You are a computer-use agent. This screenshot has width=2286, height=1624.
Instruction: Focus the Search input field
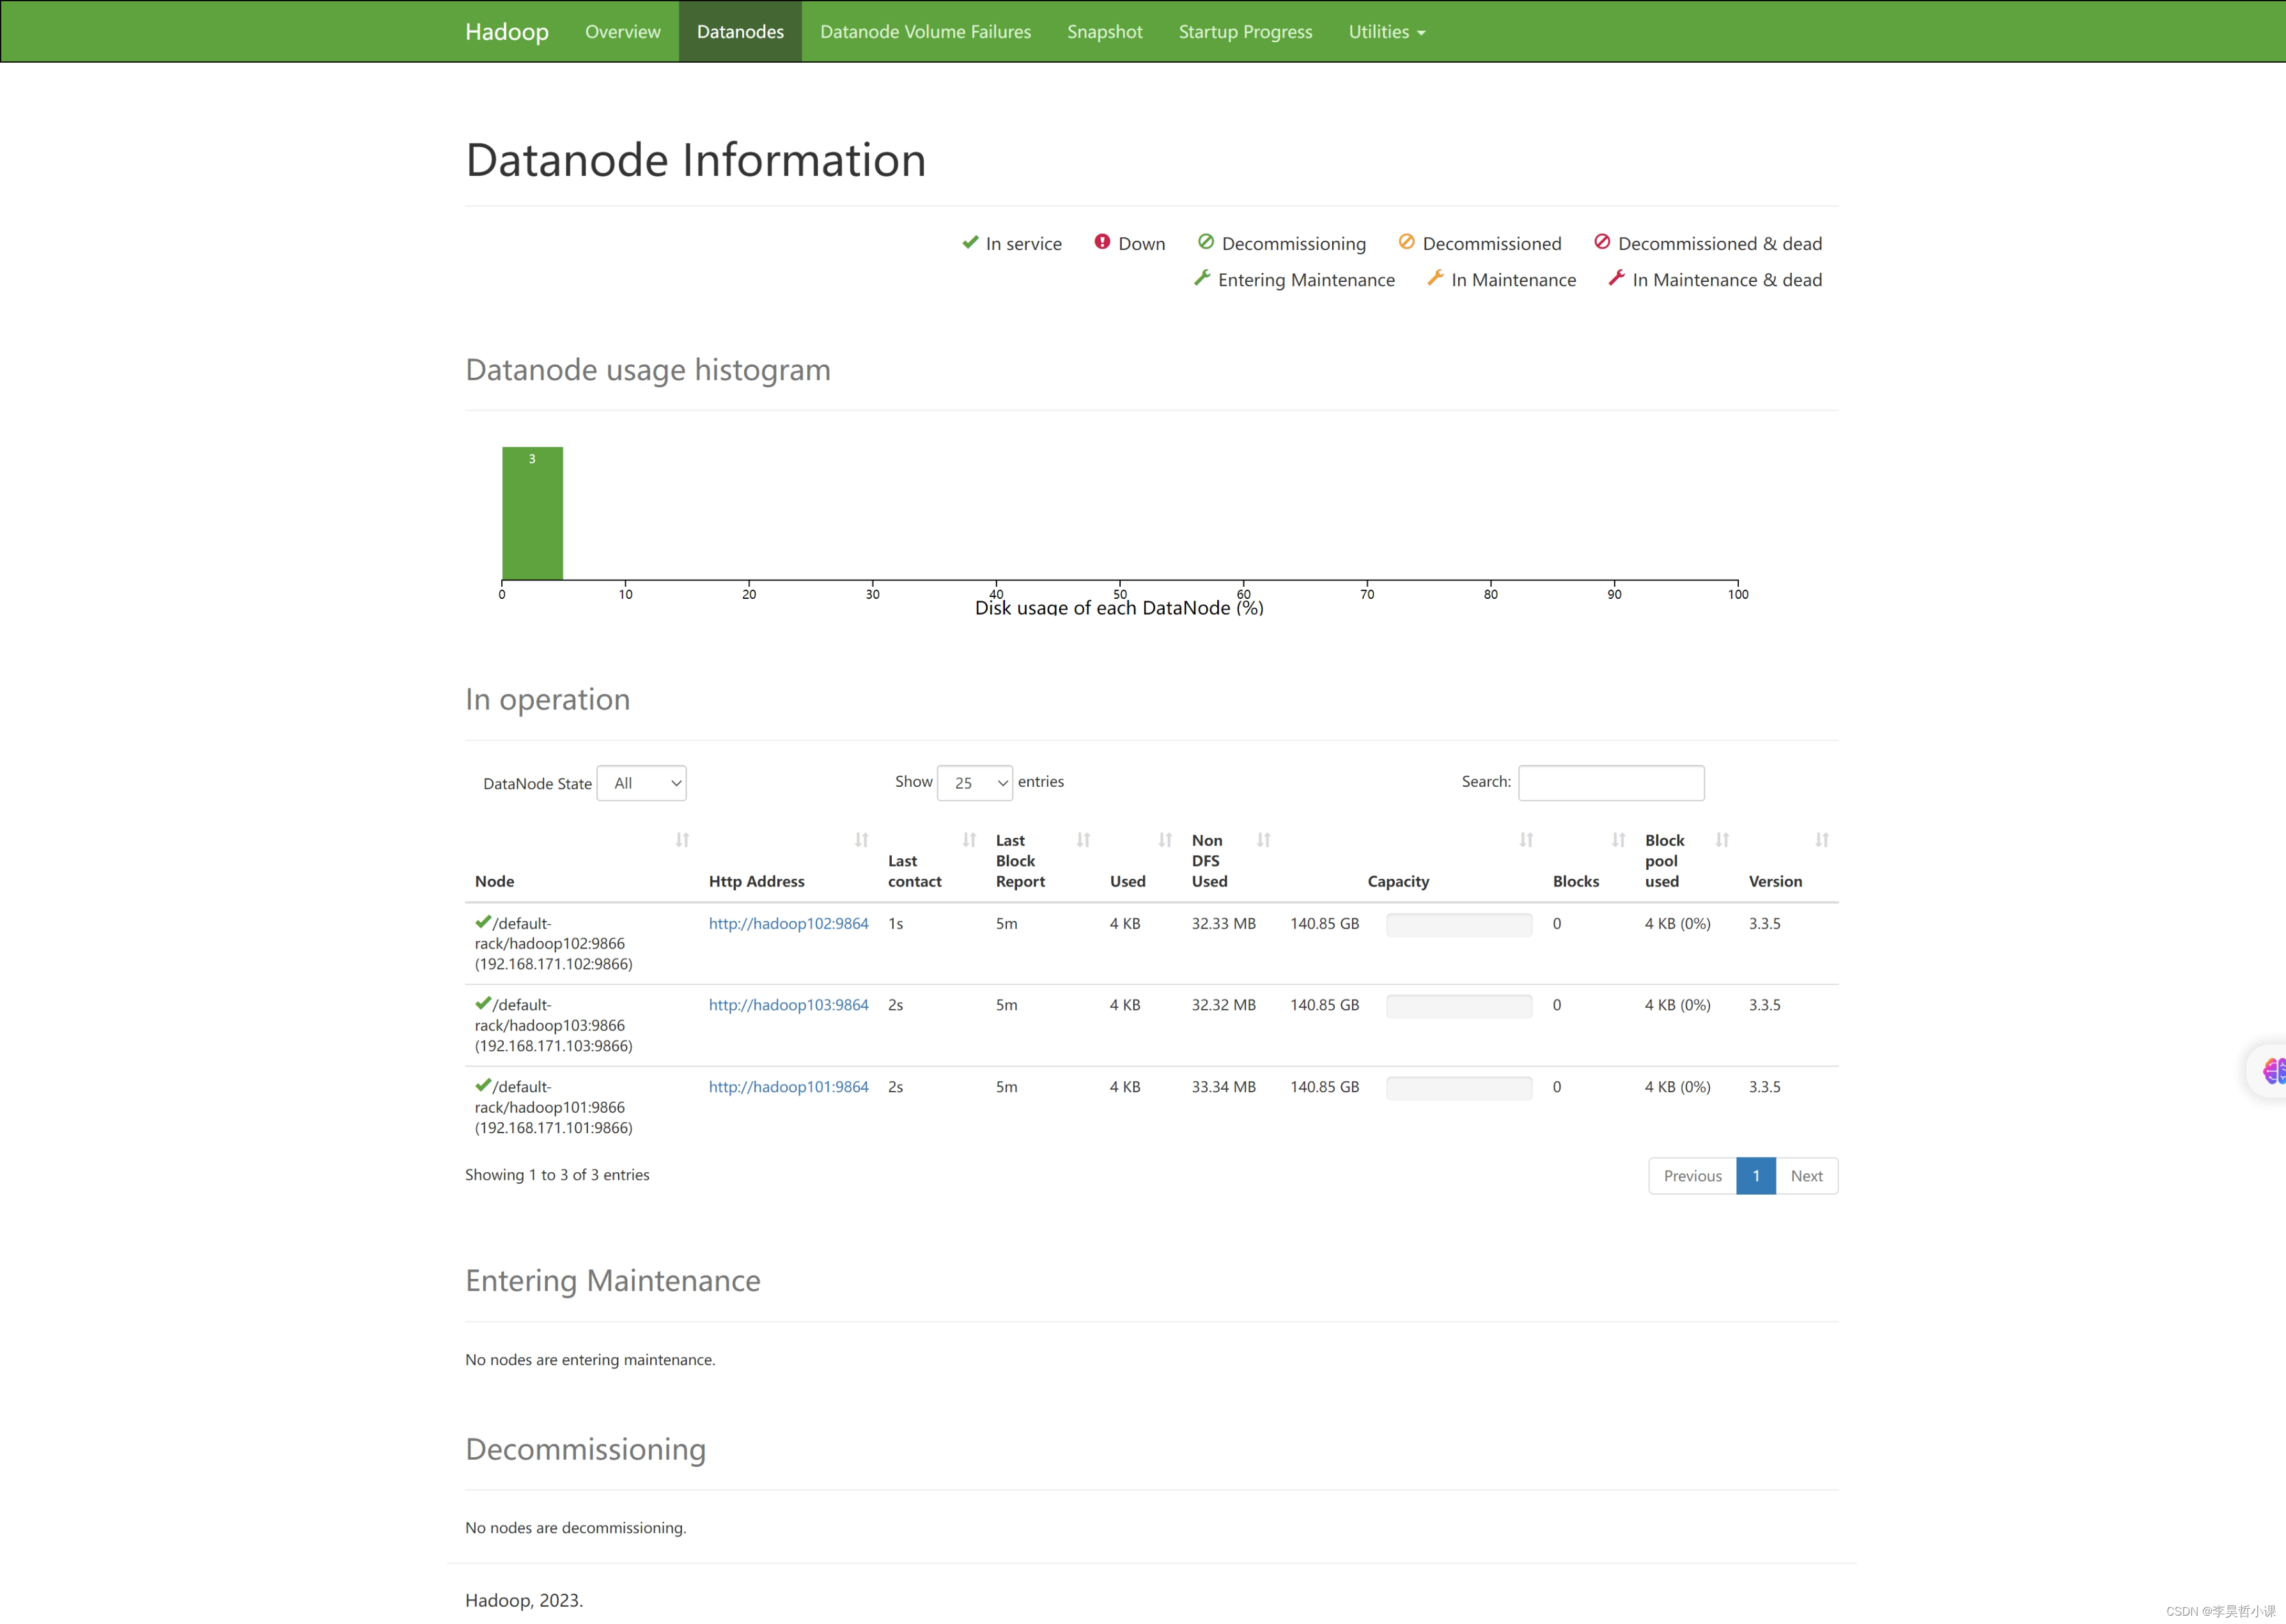(1611, 783)
